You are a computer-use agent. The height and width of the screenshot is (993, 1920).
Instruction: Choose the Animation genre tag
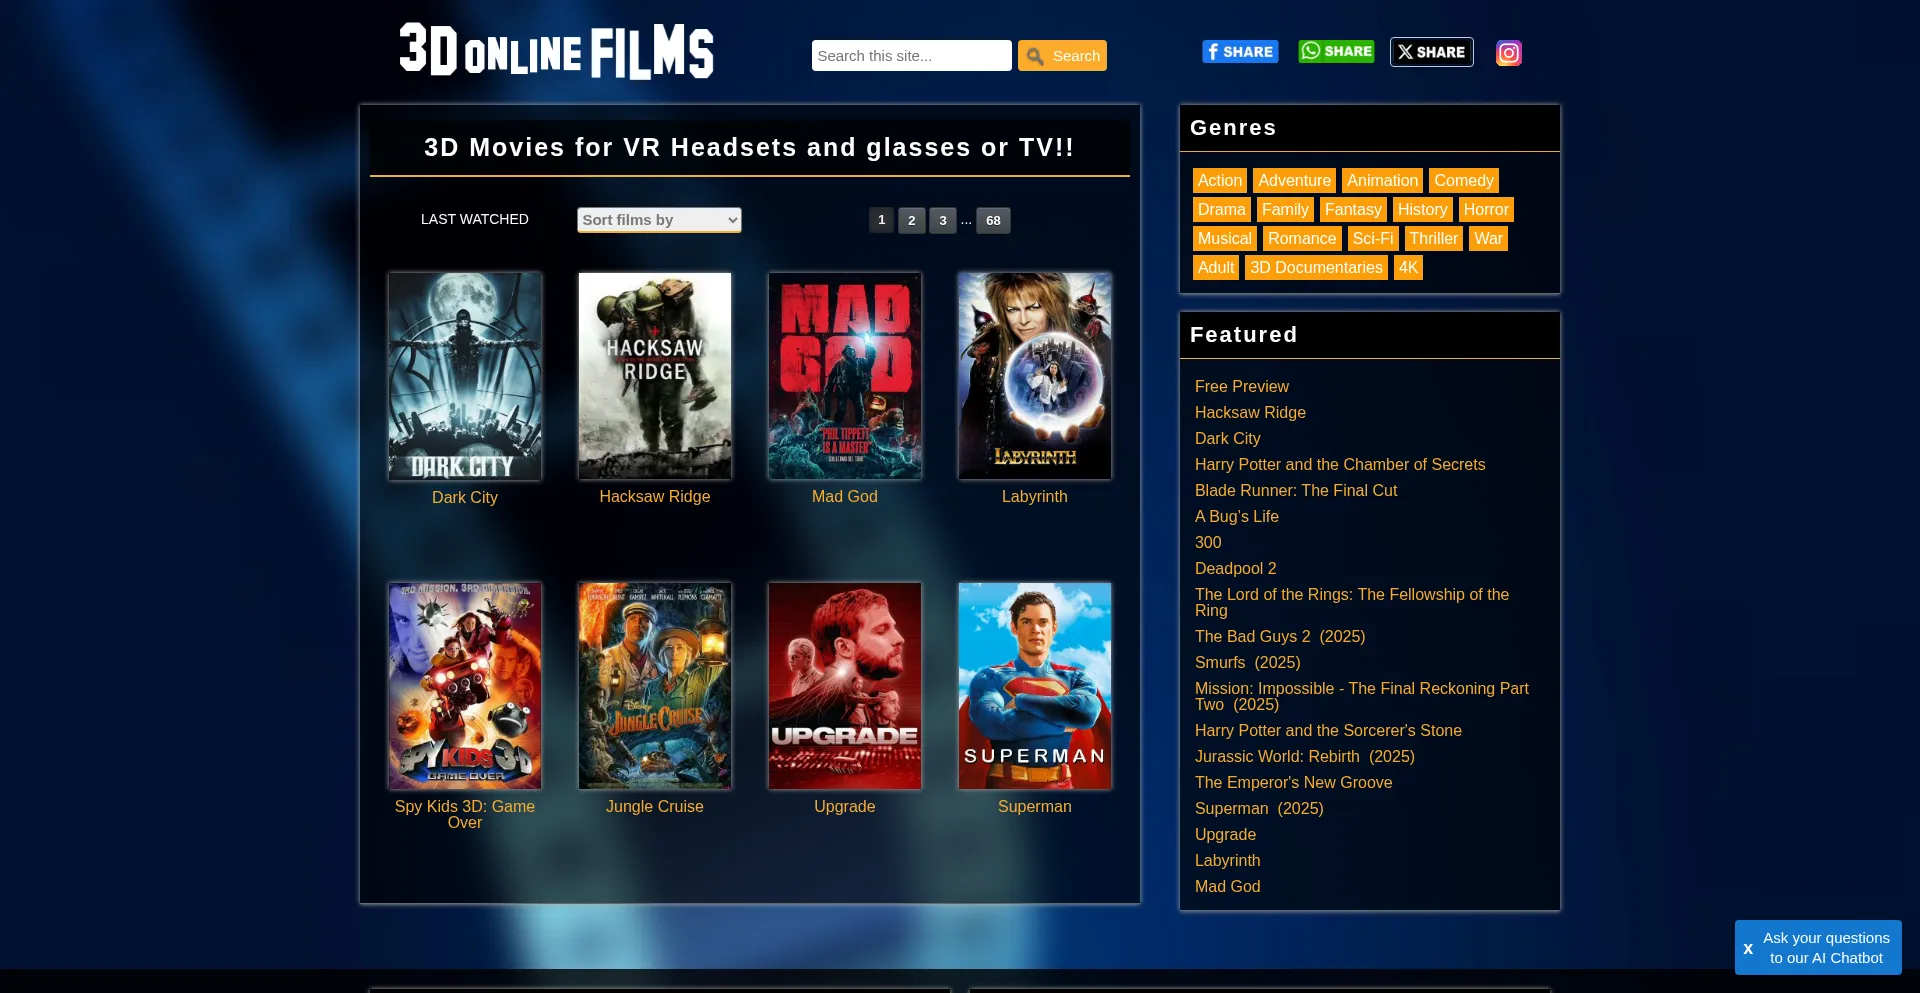point(1382,181)
